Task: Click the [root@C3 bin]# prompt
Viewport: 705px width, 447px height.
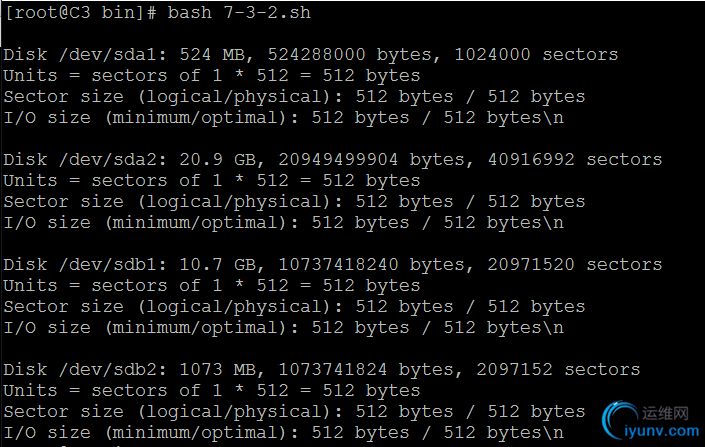Action: pyautogui.click(x=81, y=13)
